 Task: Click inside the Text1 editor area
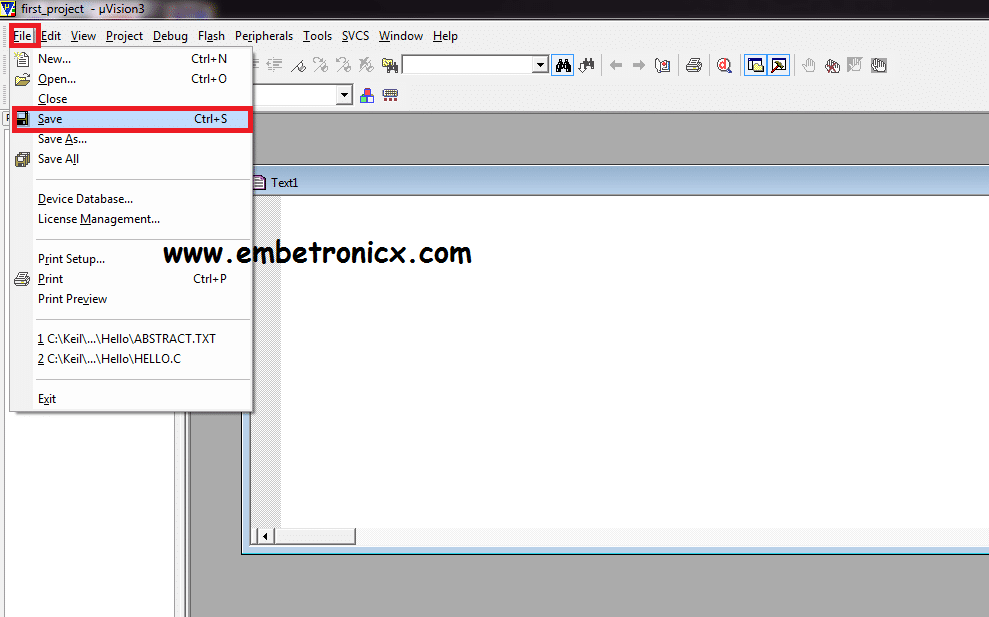pos(635,361)
